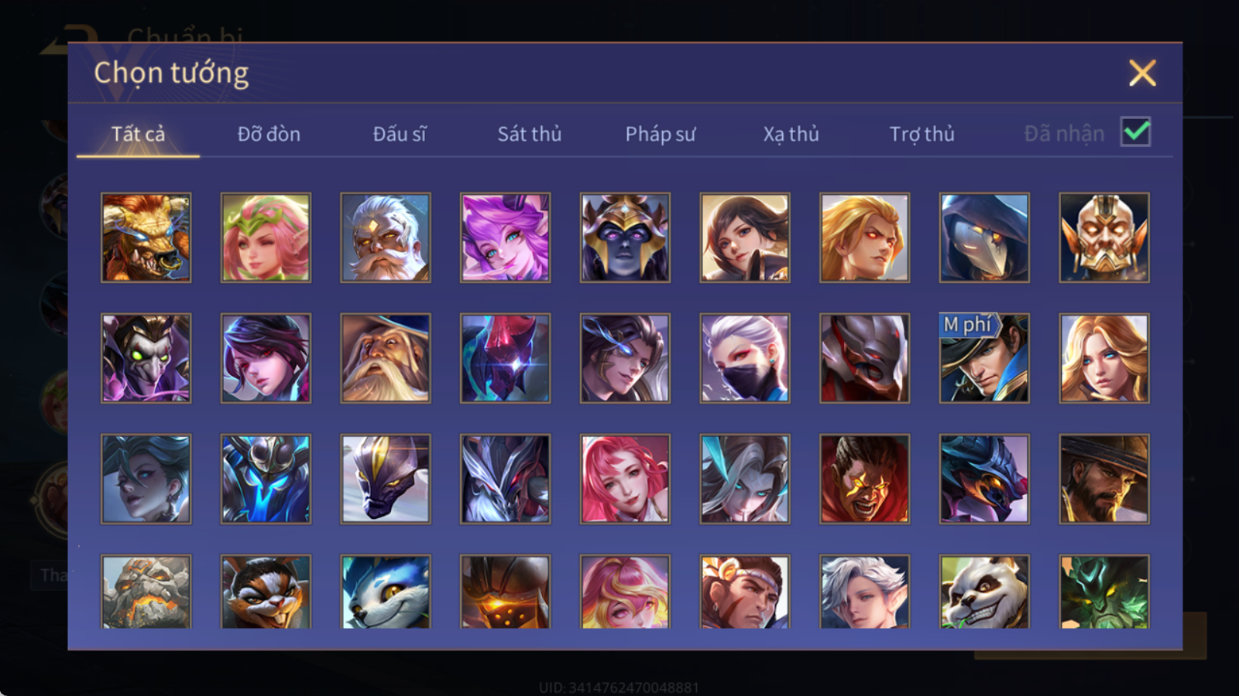Select the purple-haired girl hero portrait
Image resolution: width=1239 pixels, height=696 pixels.
pos(505,237)
